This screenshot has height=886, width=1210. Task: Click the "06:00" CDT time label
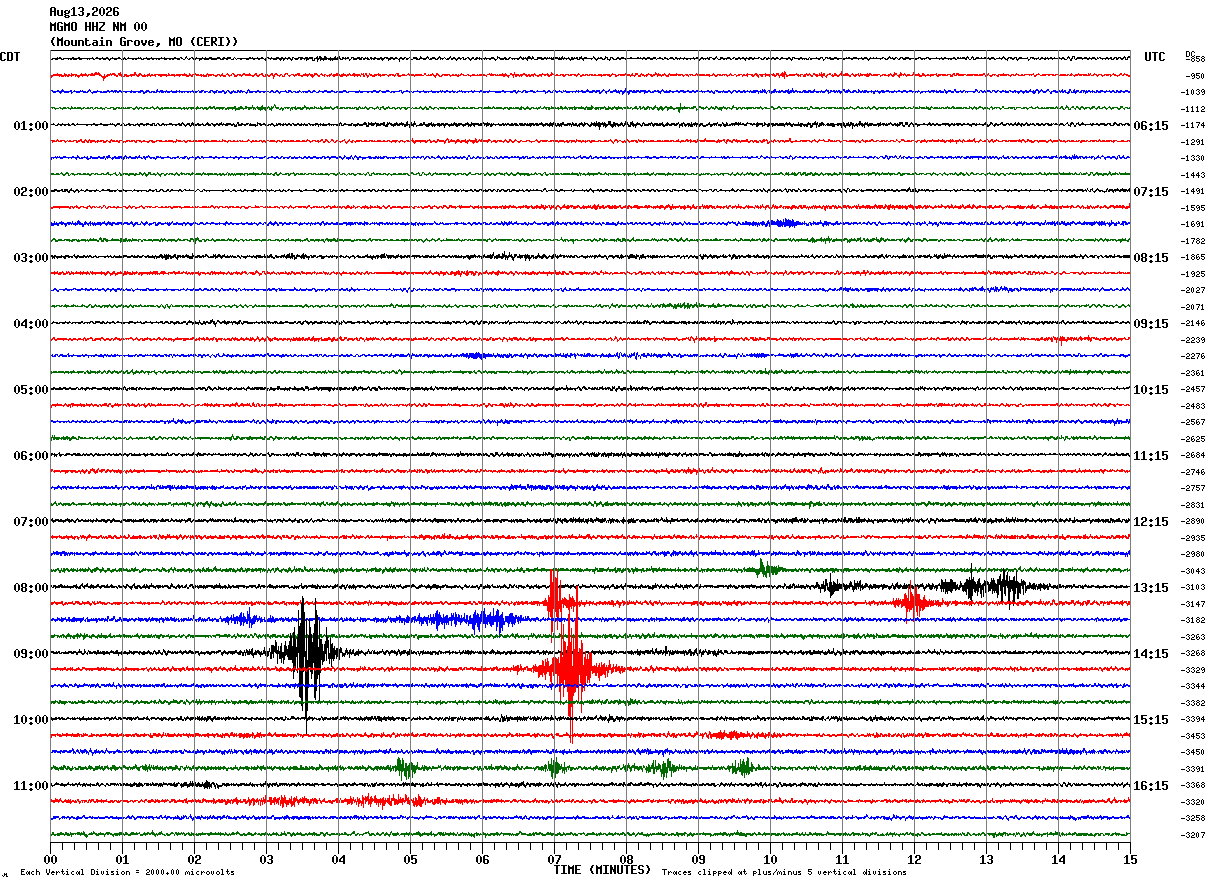[x=30, y=456]
